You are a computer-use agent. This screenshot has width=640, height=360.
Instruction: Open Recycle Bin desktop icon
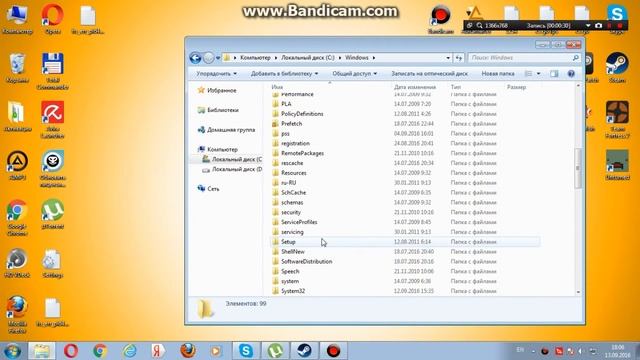18,68
